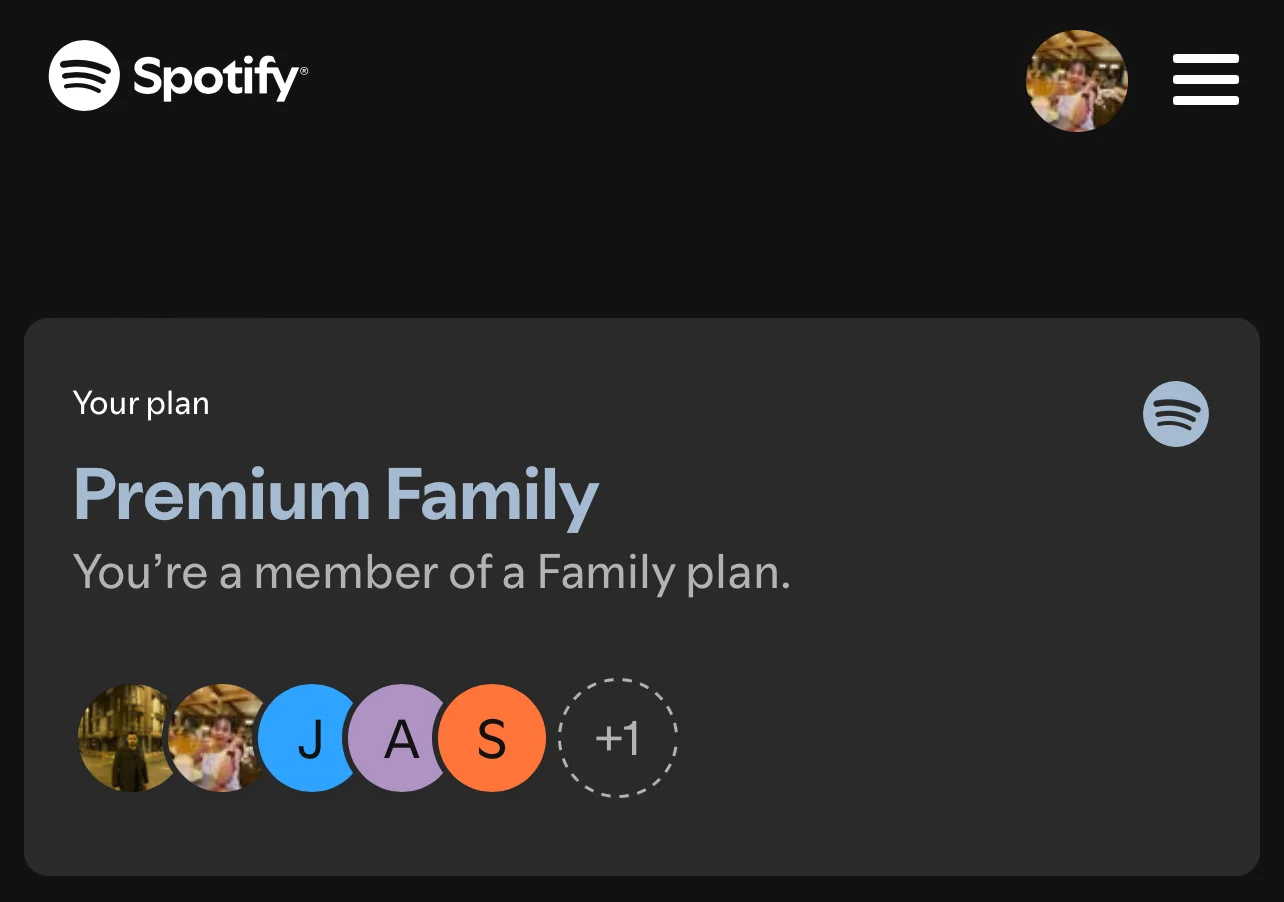Select the orange S member avatar
The image size is (1284, 902).
[491, 738]
